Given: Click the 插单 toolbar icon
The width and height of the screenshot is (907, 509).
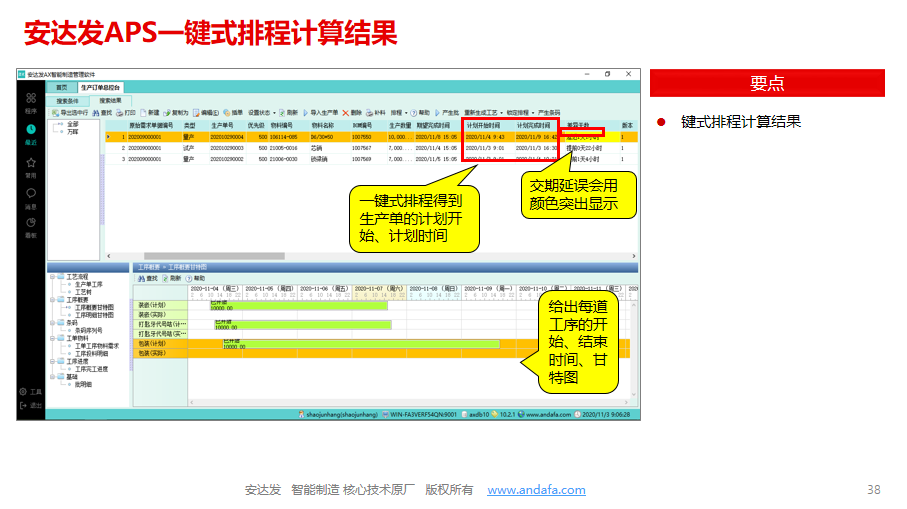Looking at the screenshot, I should coord(227,113).
